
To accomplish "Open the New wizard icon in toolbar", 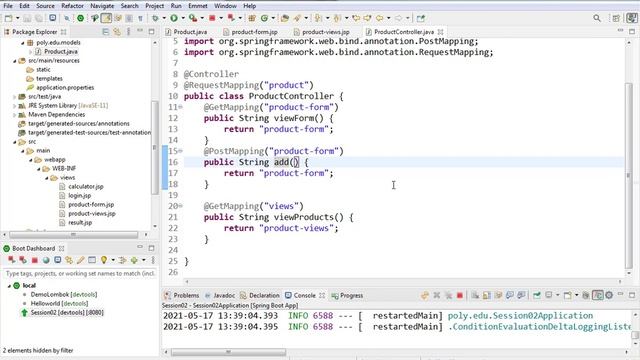I will click(8, 18).
